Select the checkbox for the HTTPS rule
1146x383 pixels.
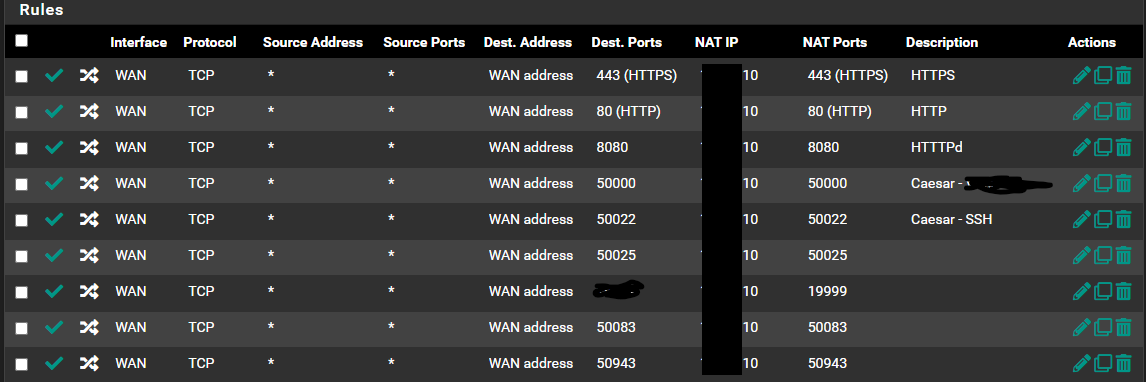click(22, 76)
